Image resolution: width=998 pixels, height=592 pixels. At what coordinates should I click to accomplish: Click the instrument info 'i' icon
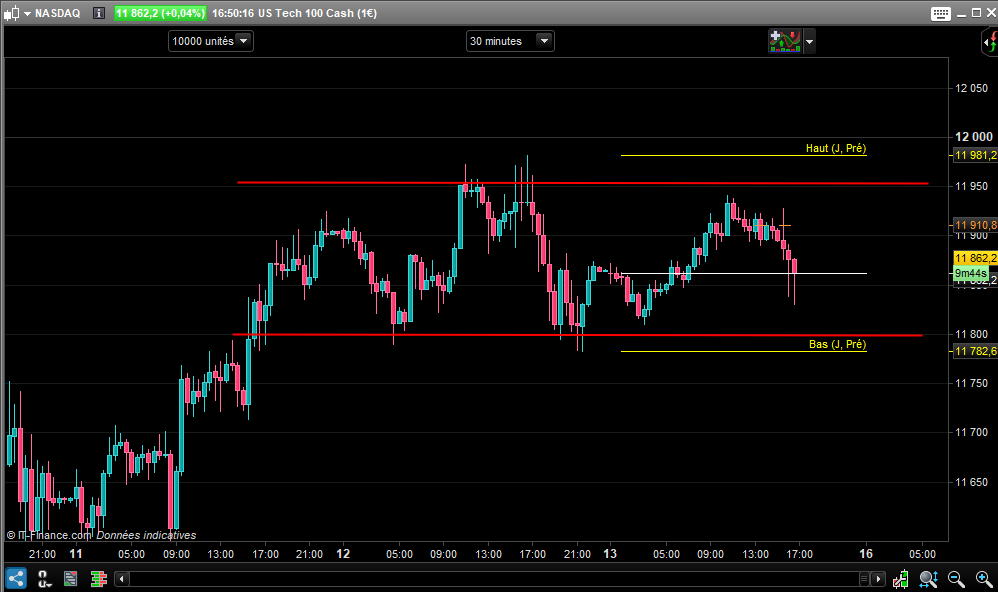(x=99, y=13)
